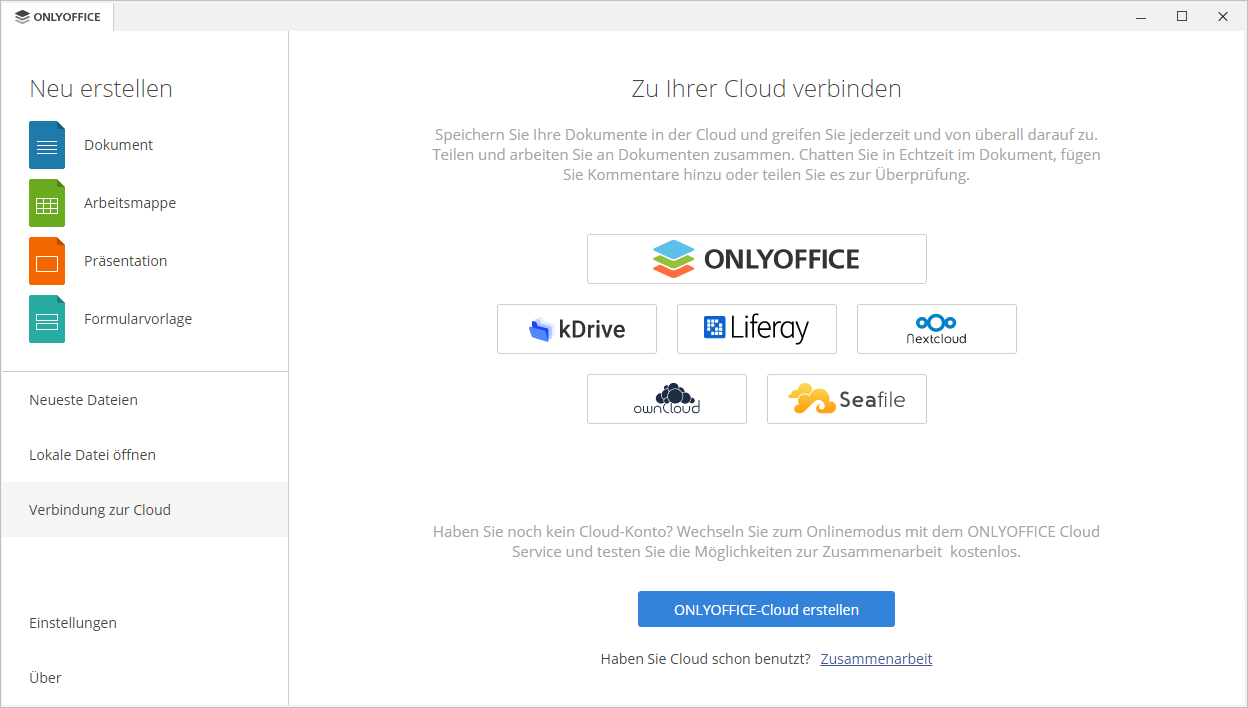The image size is (1248, 708).
Task: Select Verbindung zur Cloud menu item
Action: click(x=144, y=510)
